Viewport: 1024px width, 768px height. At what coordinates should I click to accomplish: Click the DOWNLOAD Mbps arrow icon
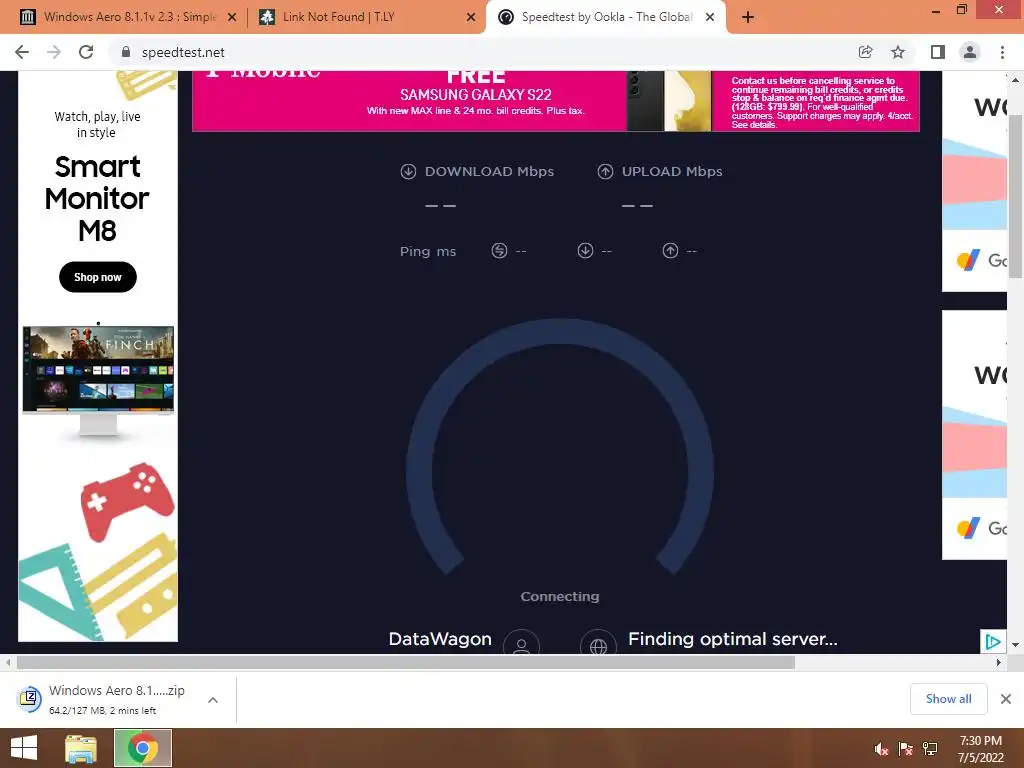tap(408, 172)
